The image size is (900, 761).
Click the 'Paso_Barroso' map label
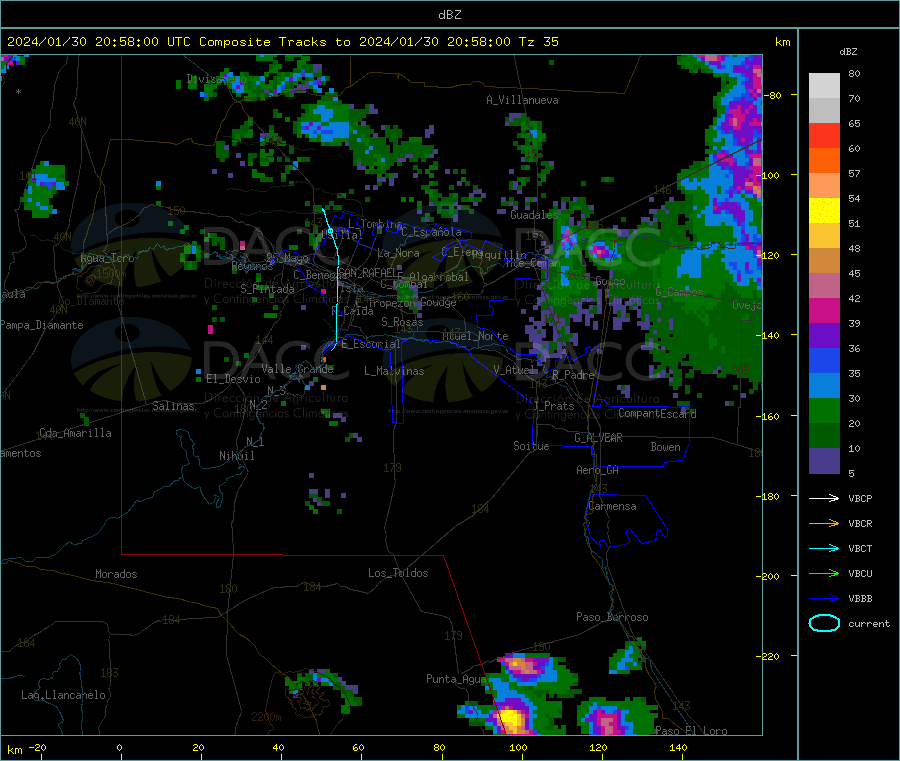(x=612, y=617)
